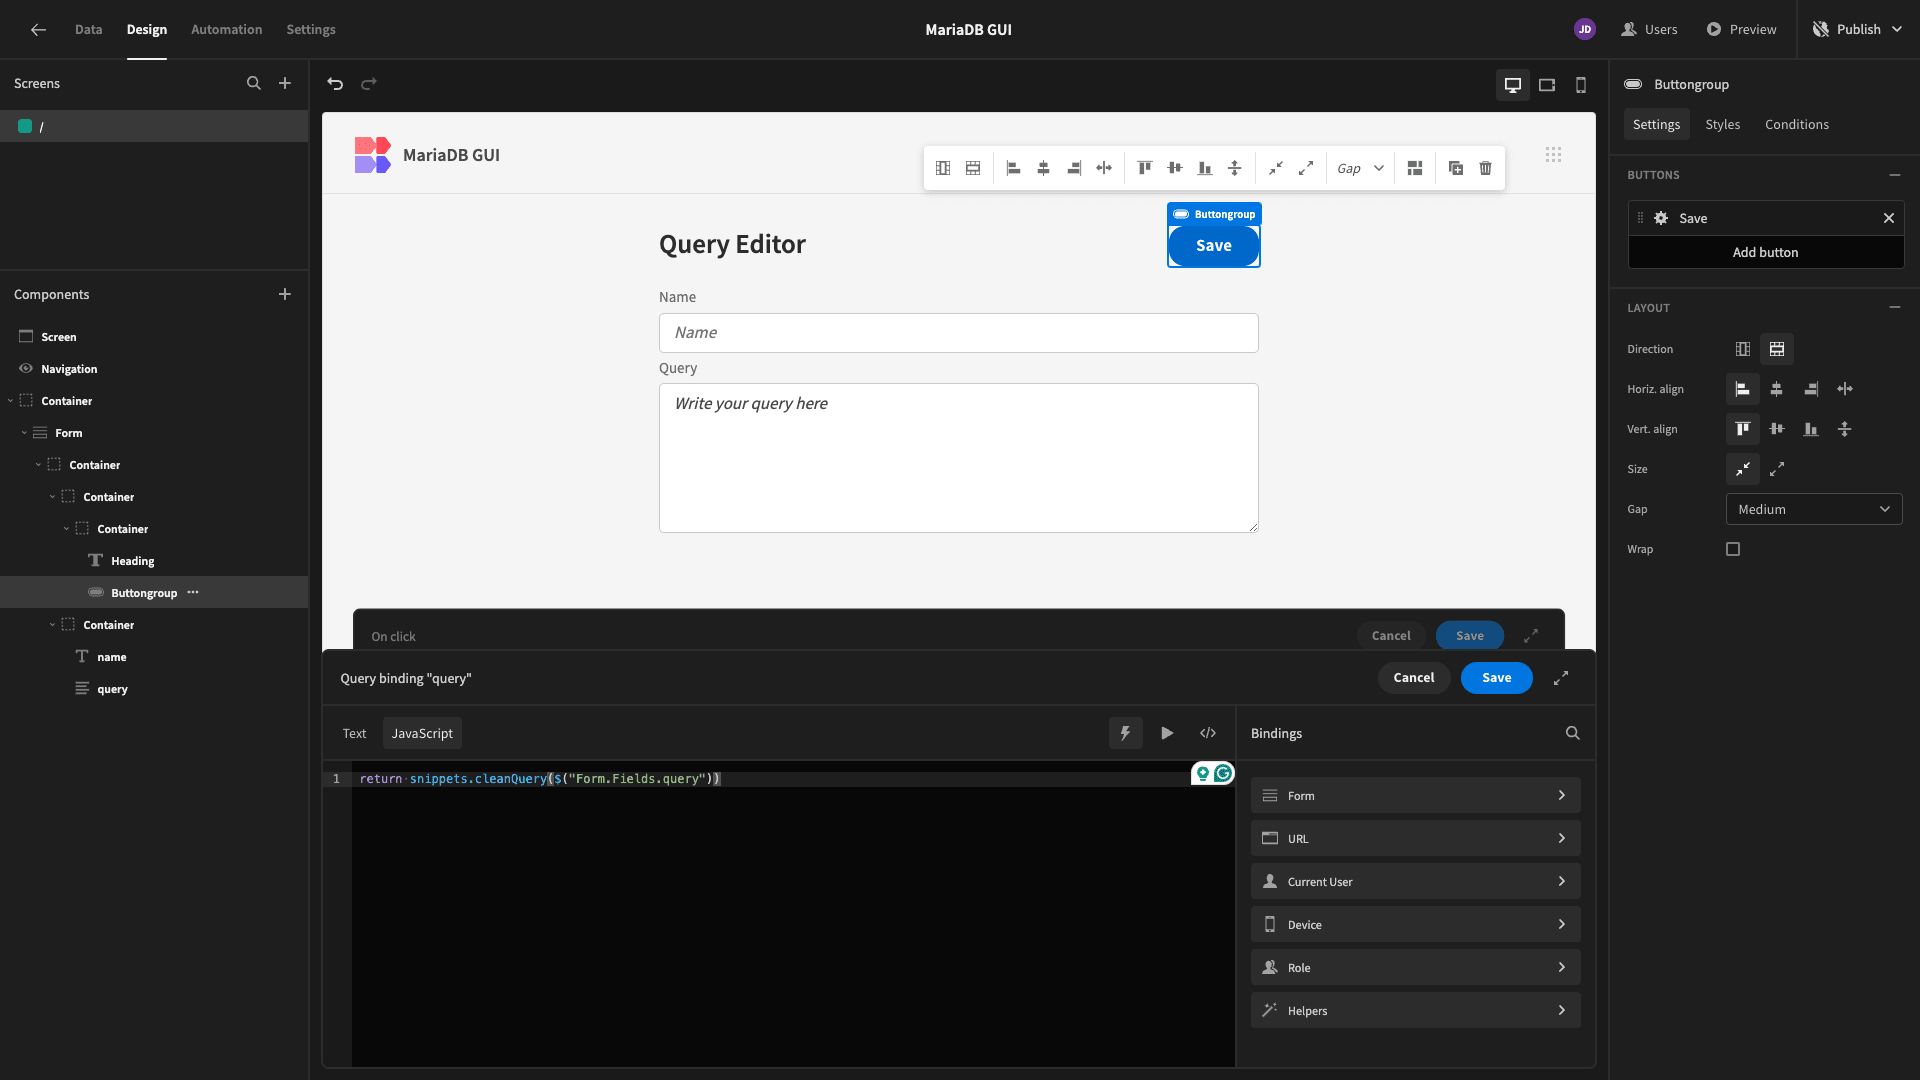Viewport: 1920px width, 1080px height.
Task: Add a new screen with plus icon
Action: [x=285, y=84]
